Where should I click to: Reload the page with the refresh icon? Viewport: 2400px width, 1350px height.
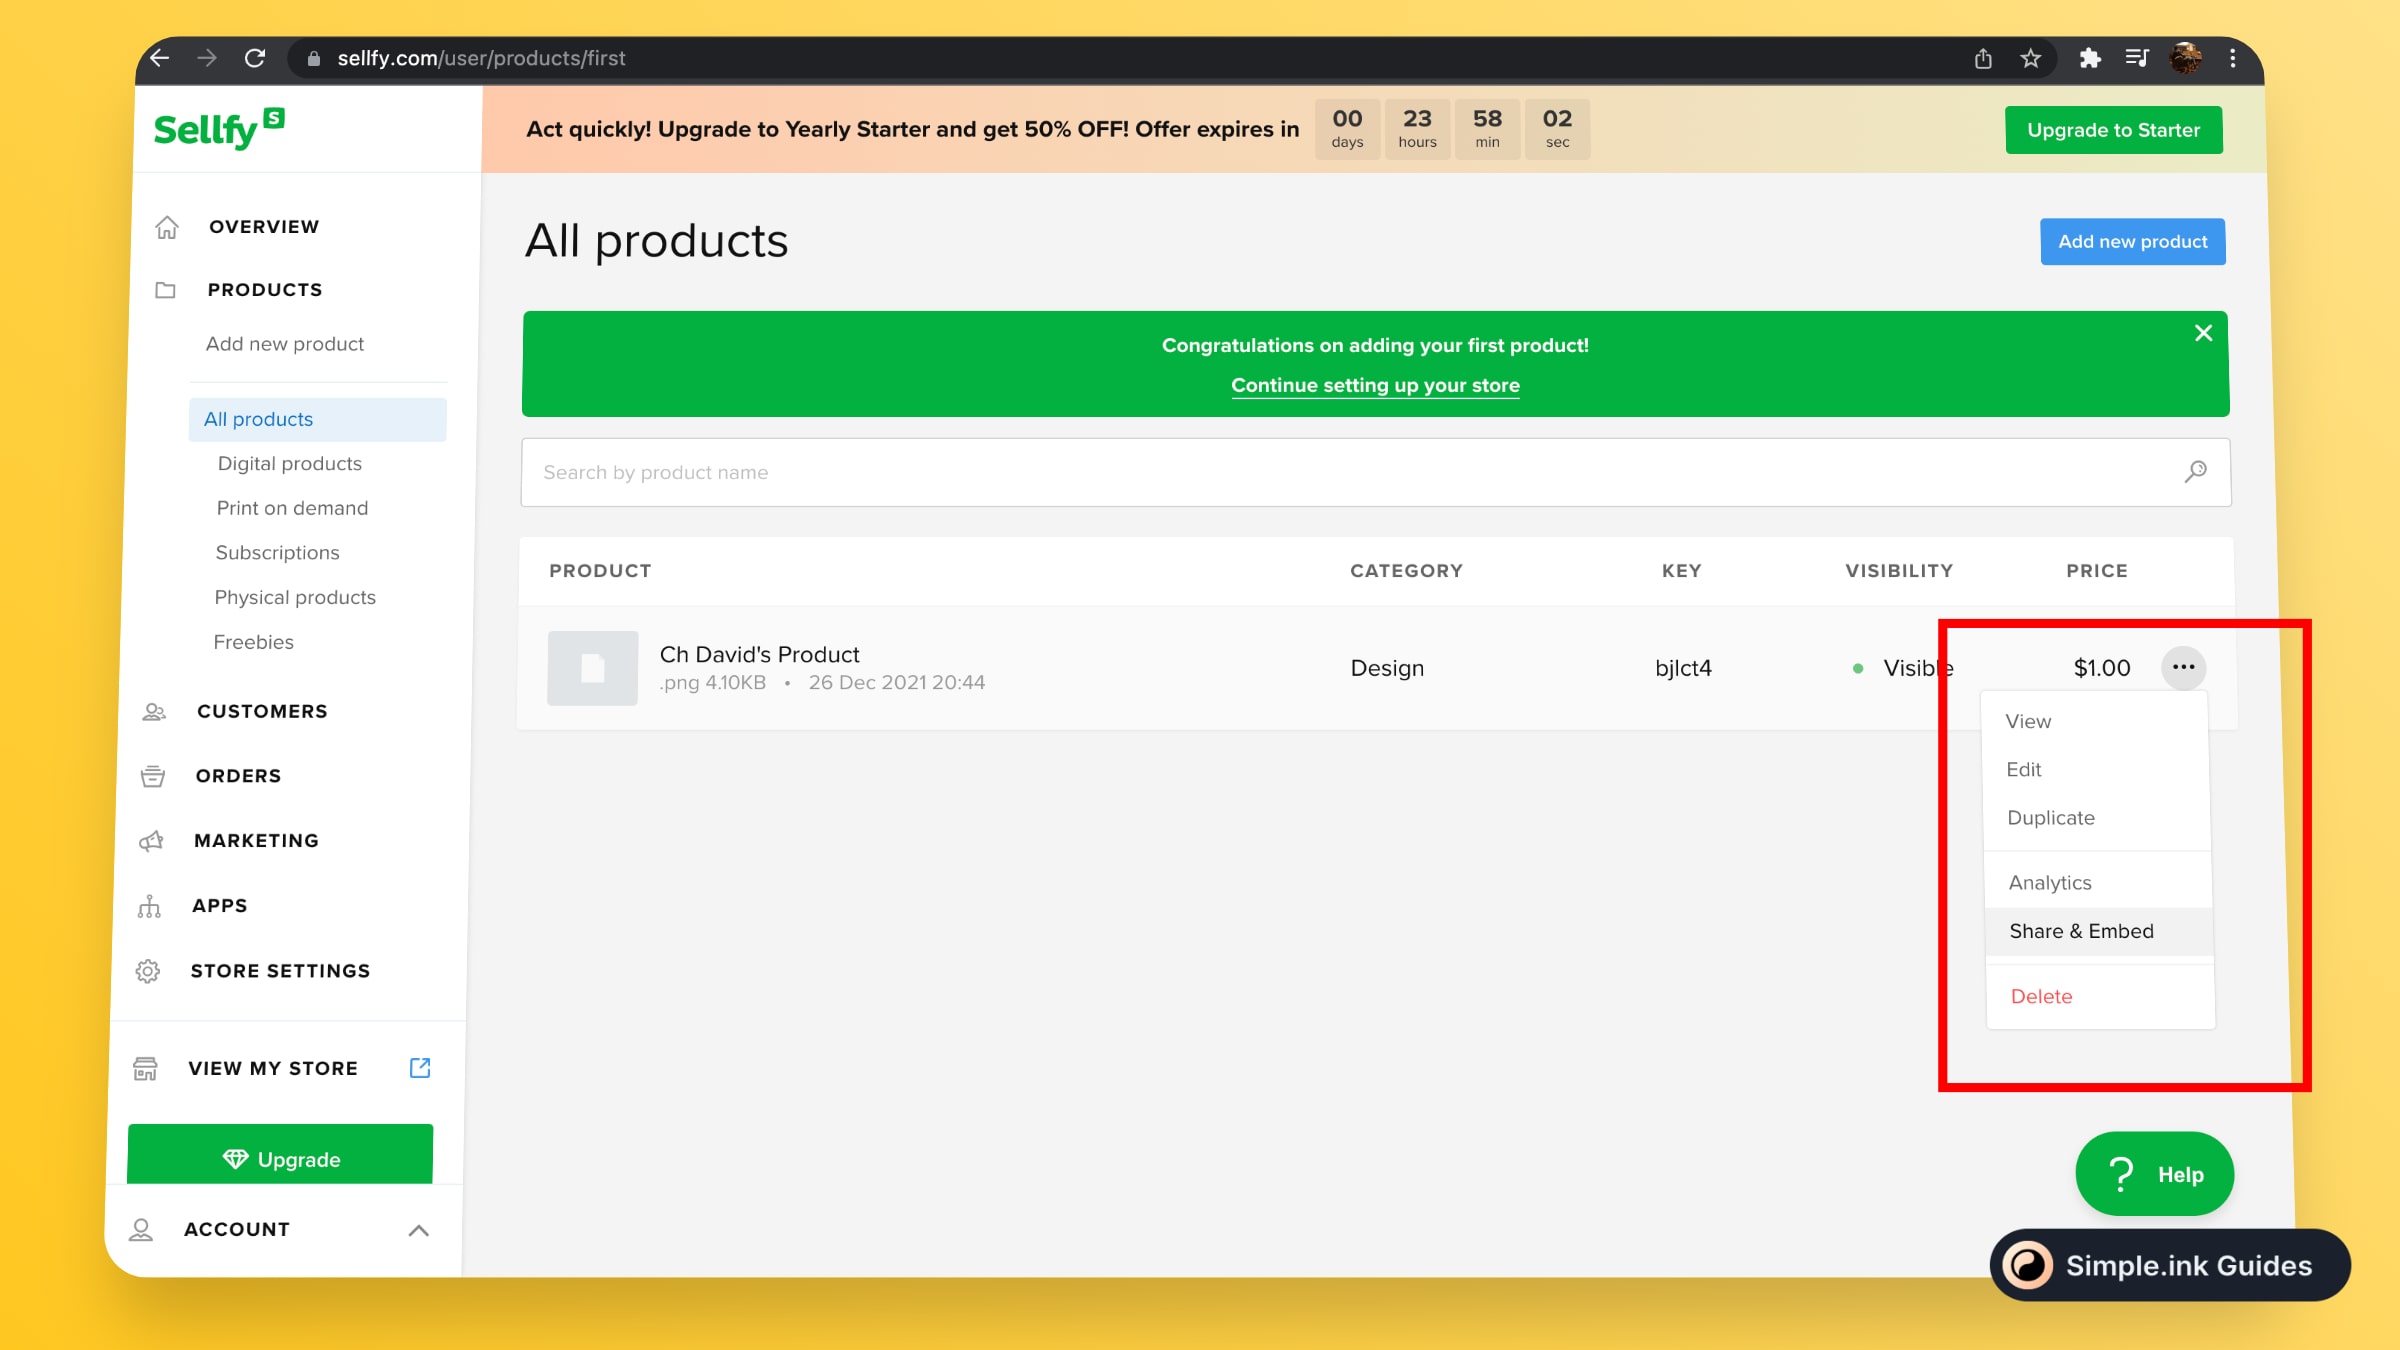pyautogui.click(x=255, y=58)
